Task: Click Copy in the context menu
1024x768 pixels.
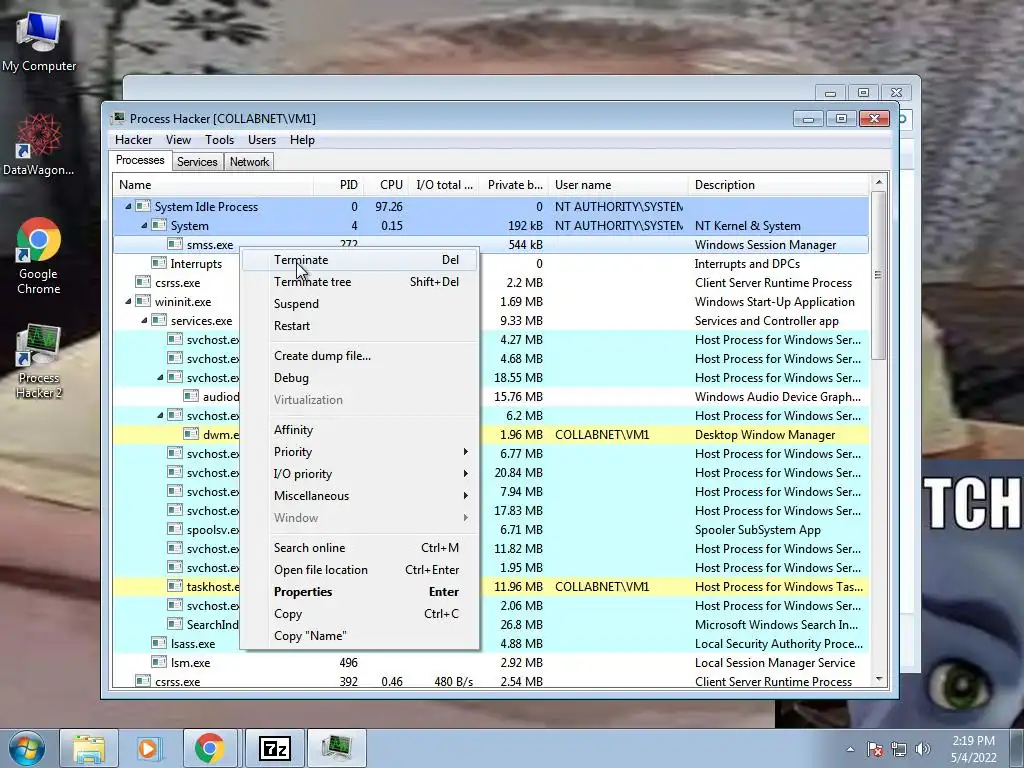Action: coord(360,614)
